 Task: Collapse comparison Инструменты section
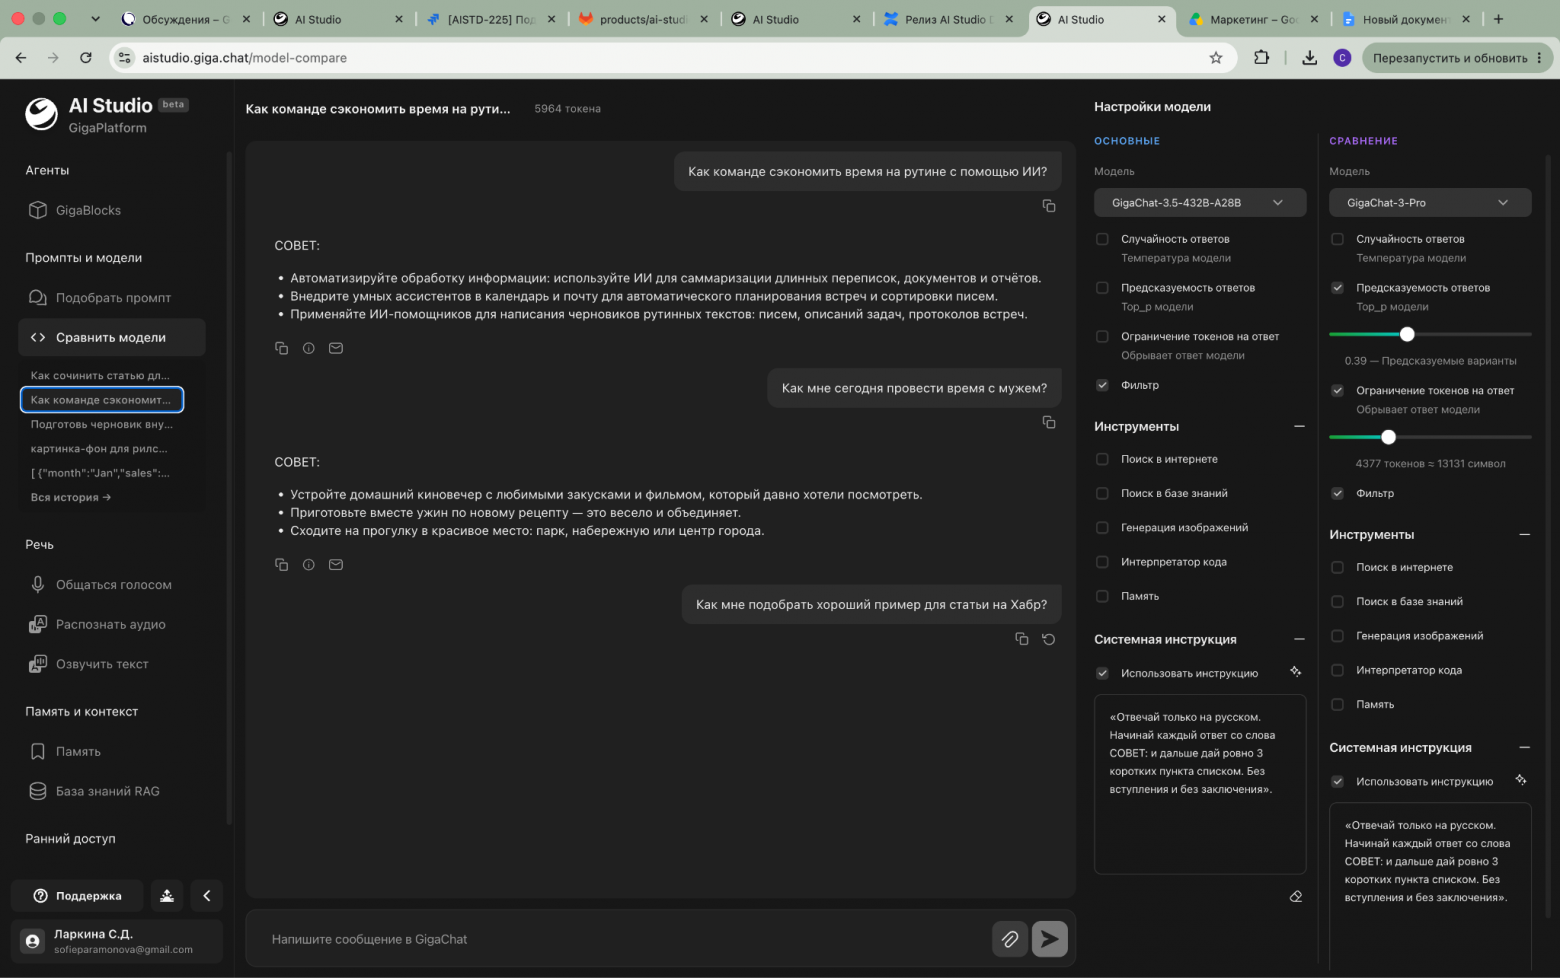point(1524,535)
